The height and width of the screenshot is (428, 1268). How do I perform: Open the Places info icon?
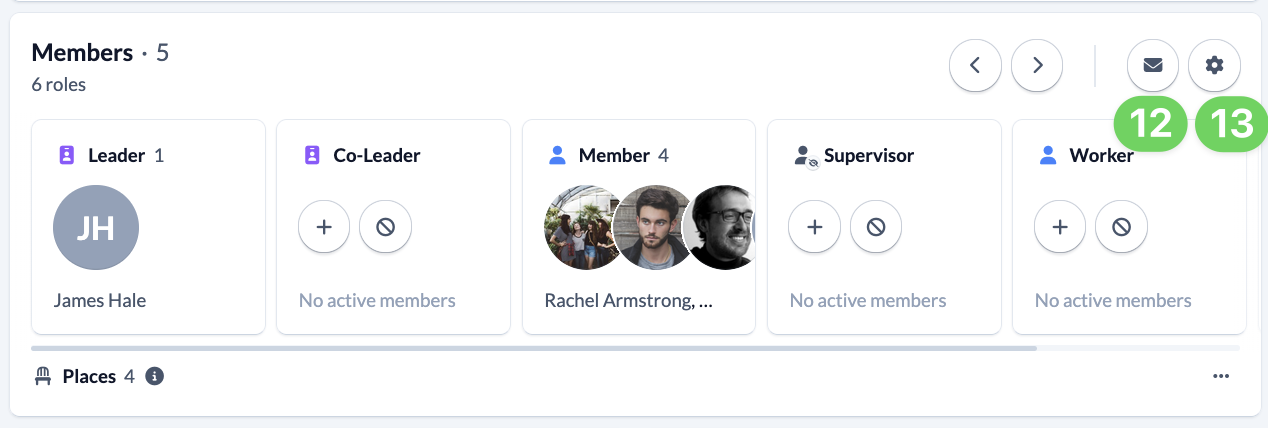pyautogui.click(x=154, y=377)
